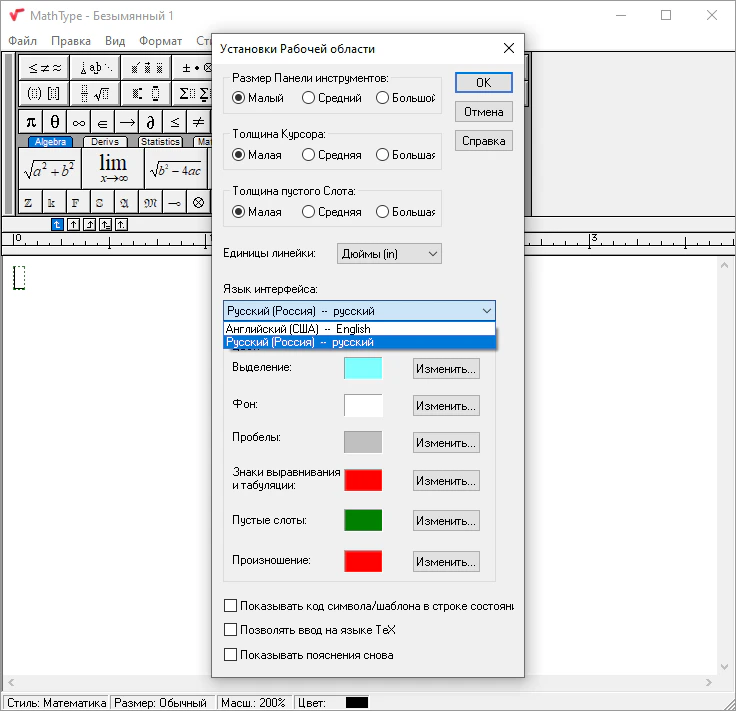
Task: Click the theta symbol button
Action: (x=55, y=121)
